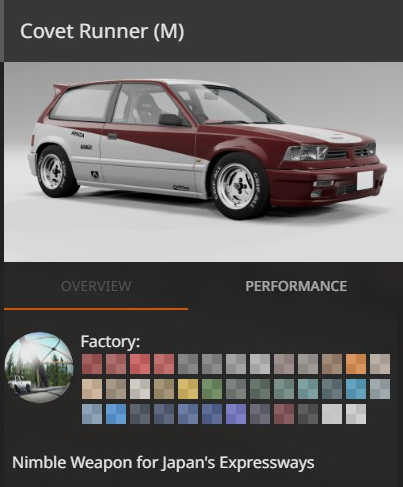Pick the tan beige swatch starting middle row
Image resolution: width=403 pixels, height=487 pixels.
coord(92,389)
